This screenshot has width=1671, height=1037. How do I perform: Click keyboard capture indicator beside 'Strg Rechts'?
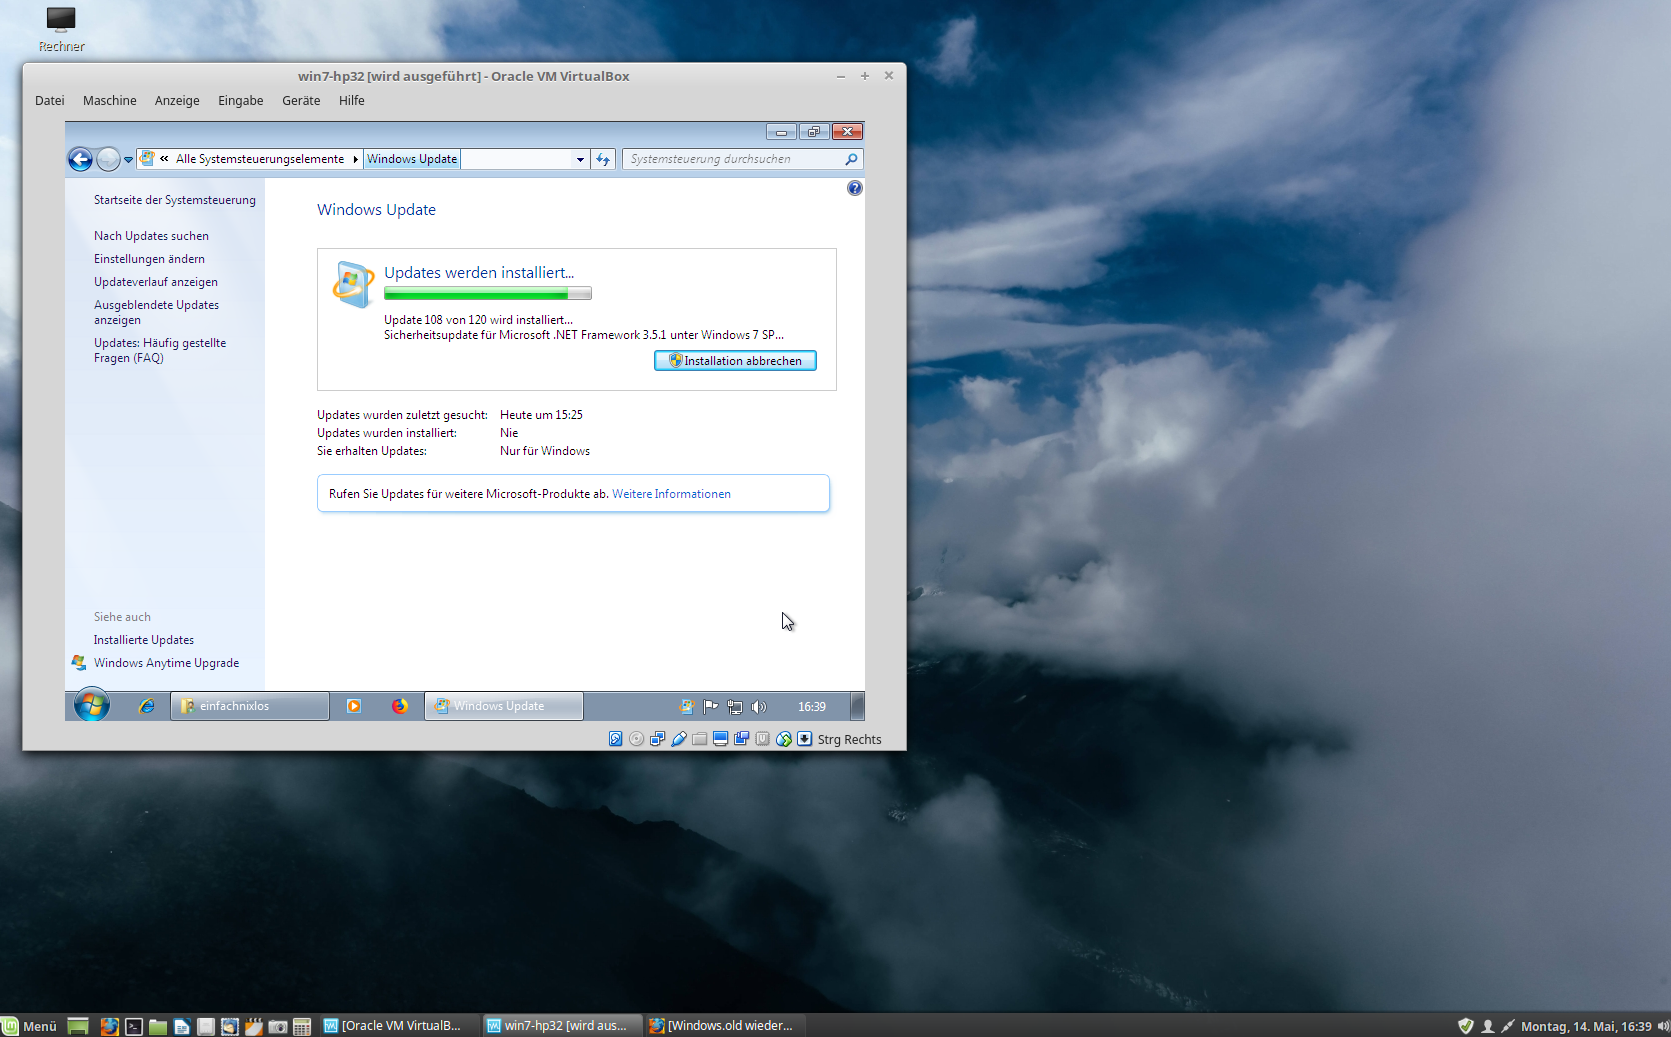tap(805, 739)
